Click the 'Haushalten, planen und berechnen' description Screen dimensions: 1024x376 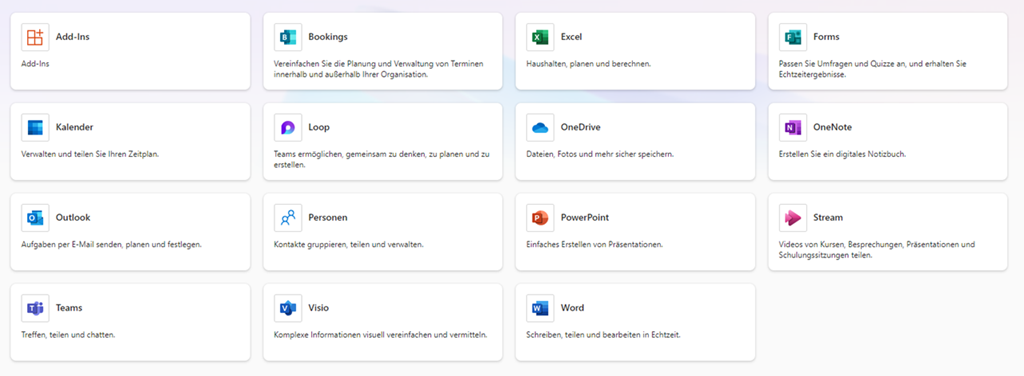(588, 64)
